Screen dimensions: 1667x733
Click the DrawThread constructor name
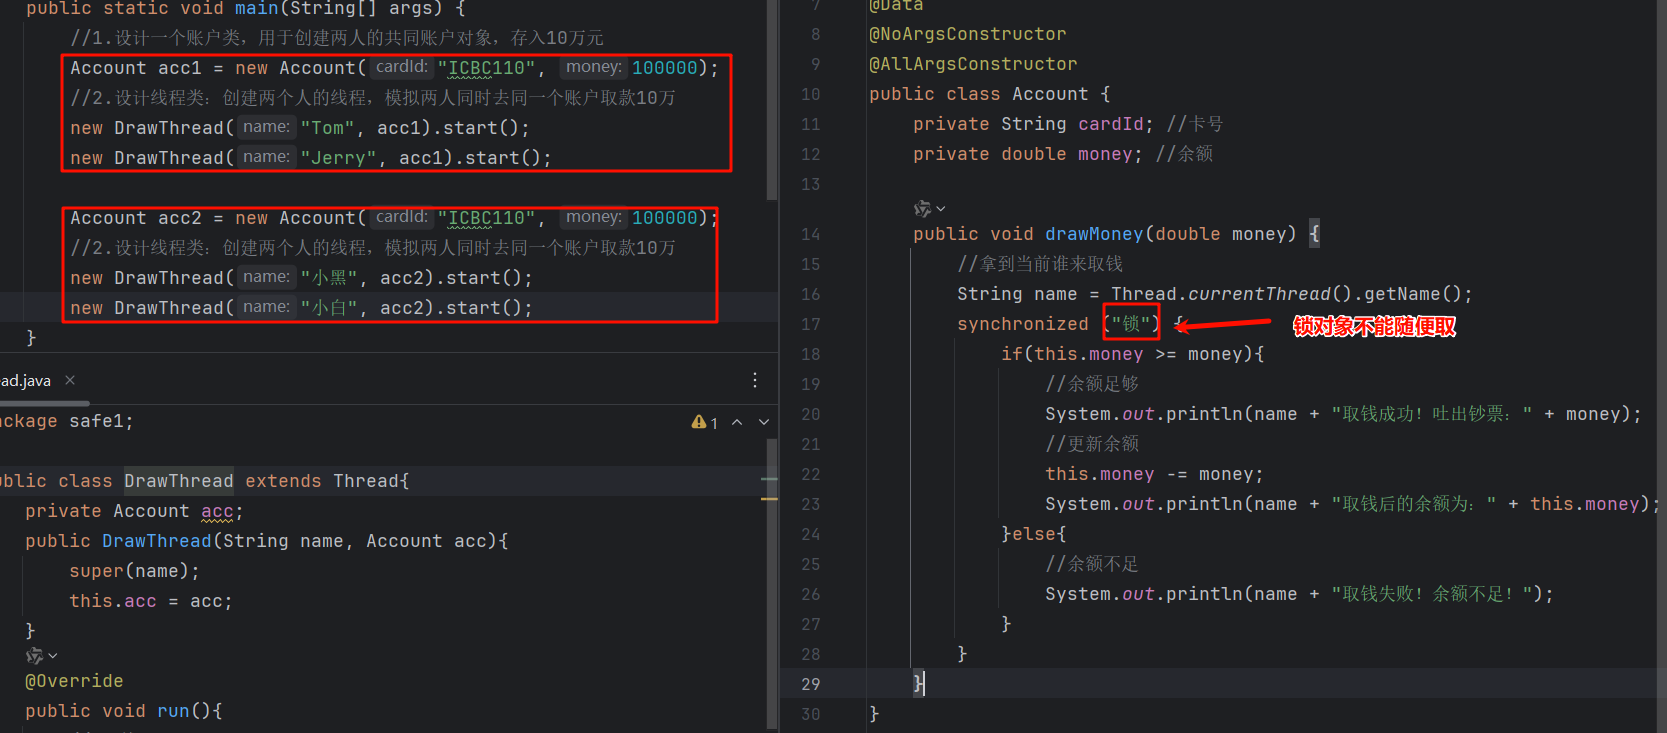pyautogui.click(x=157, y=541)
